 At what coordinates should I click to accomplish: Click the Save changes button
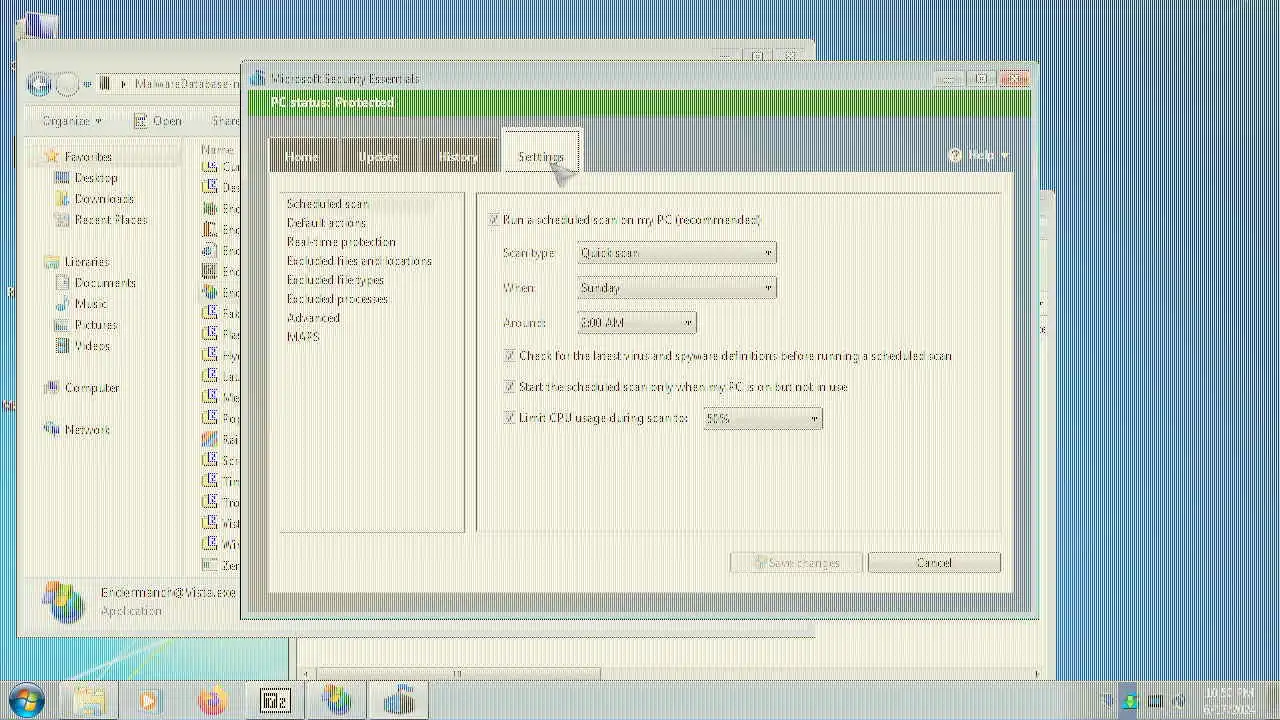(797, 563)
